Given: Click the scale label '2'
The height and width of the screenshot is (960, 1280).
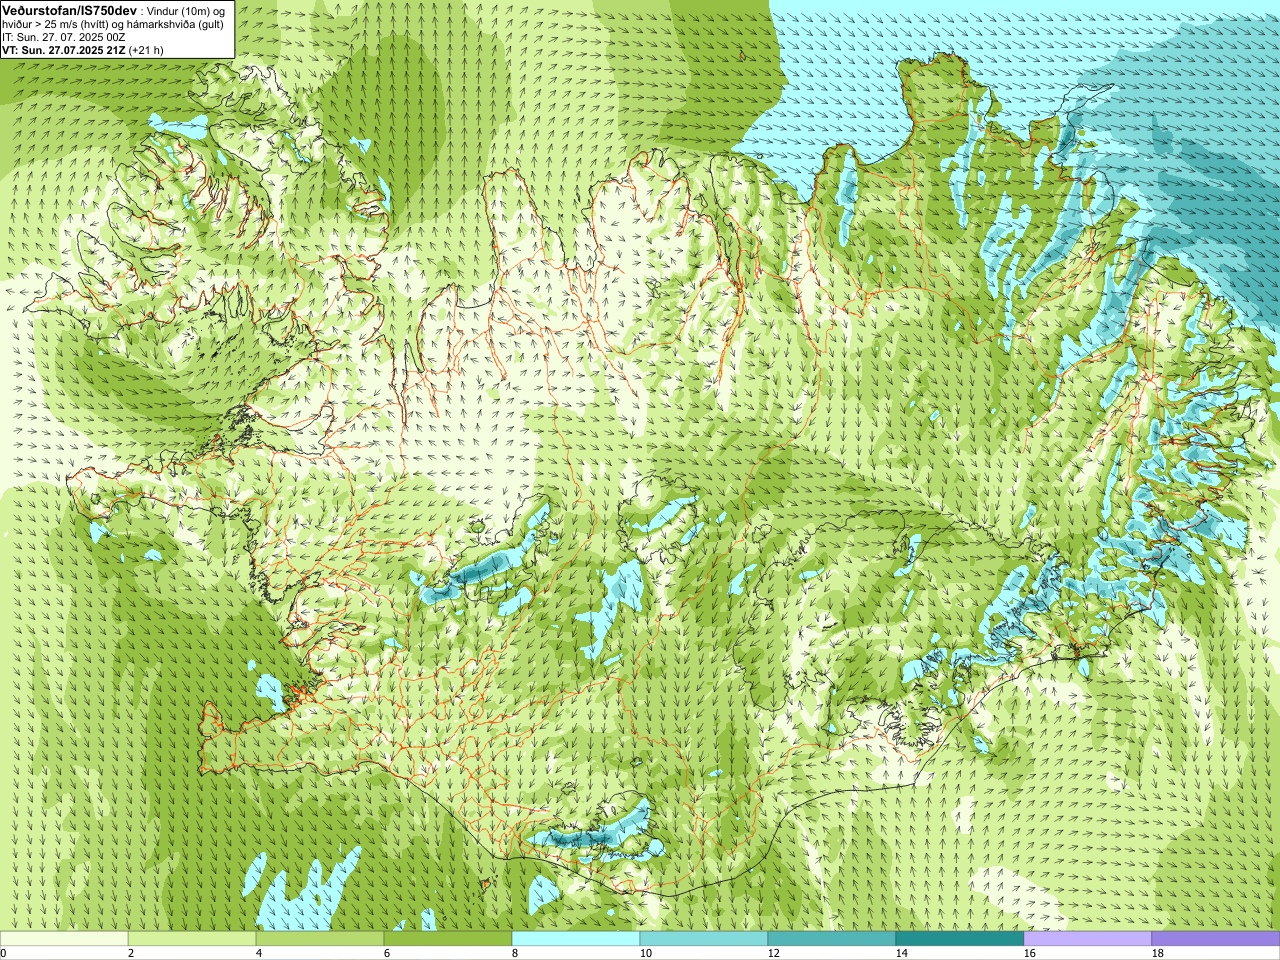Looking at the screenshot, I should (x=131, y=953).
